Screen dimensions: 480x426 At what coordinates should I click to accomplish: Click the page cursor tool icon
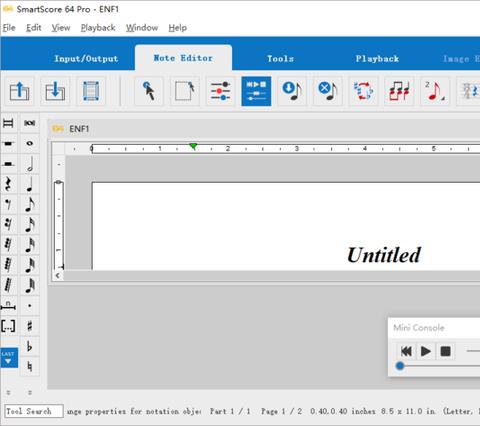tap(185, 91)
